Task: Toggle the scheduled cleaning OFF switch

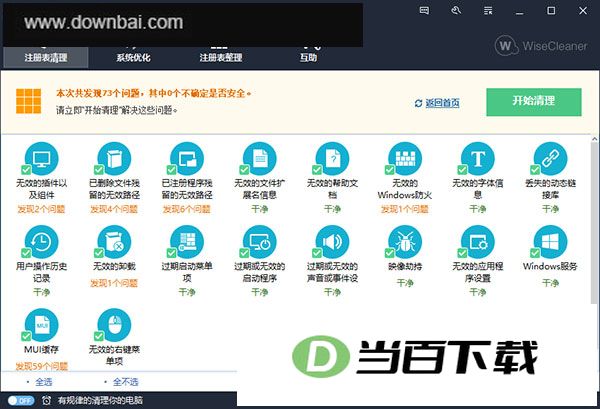Action: point(21,401)
